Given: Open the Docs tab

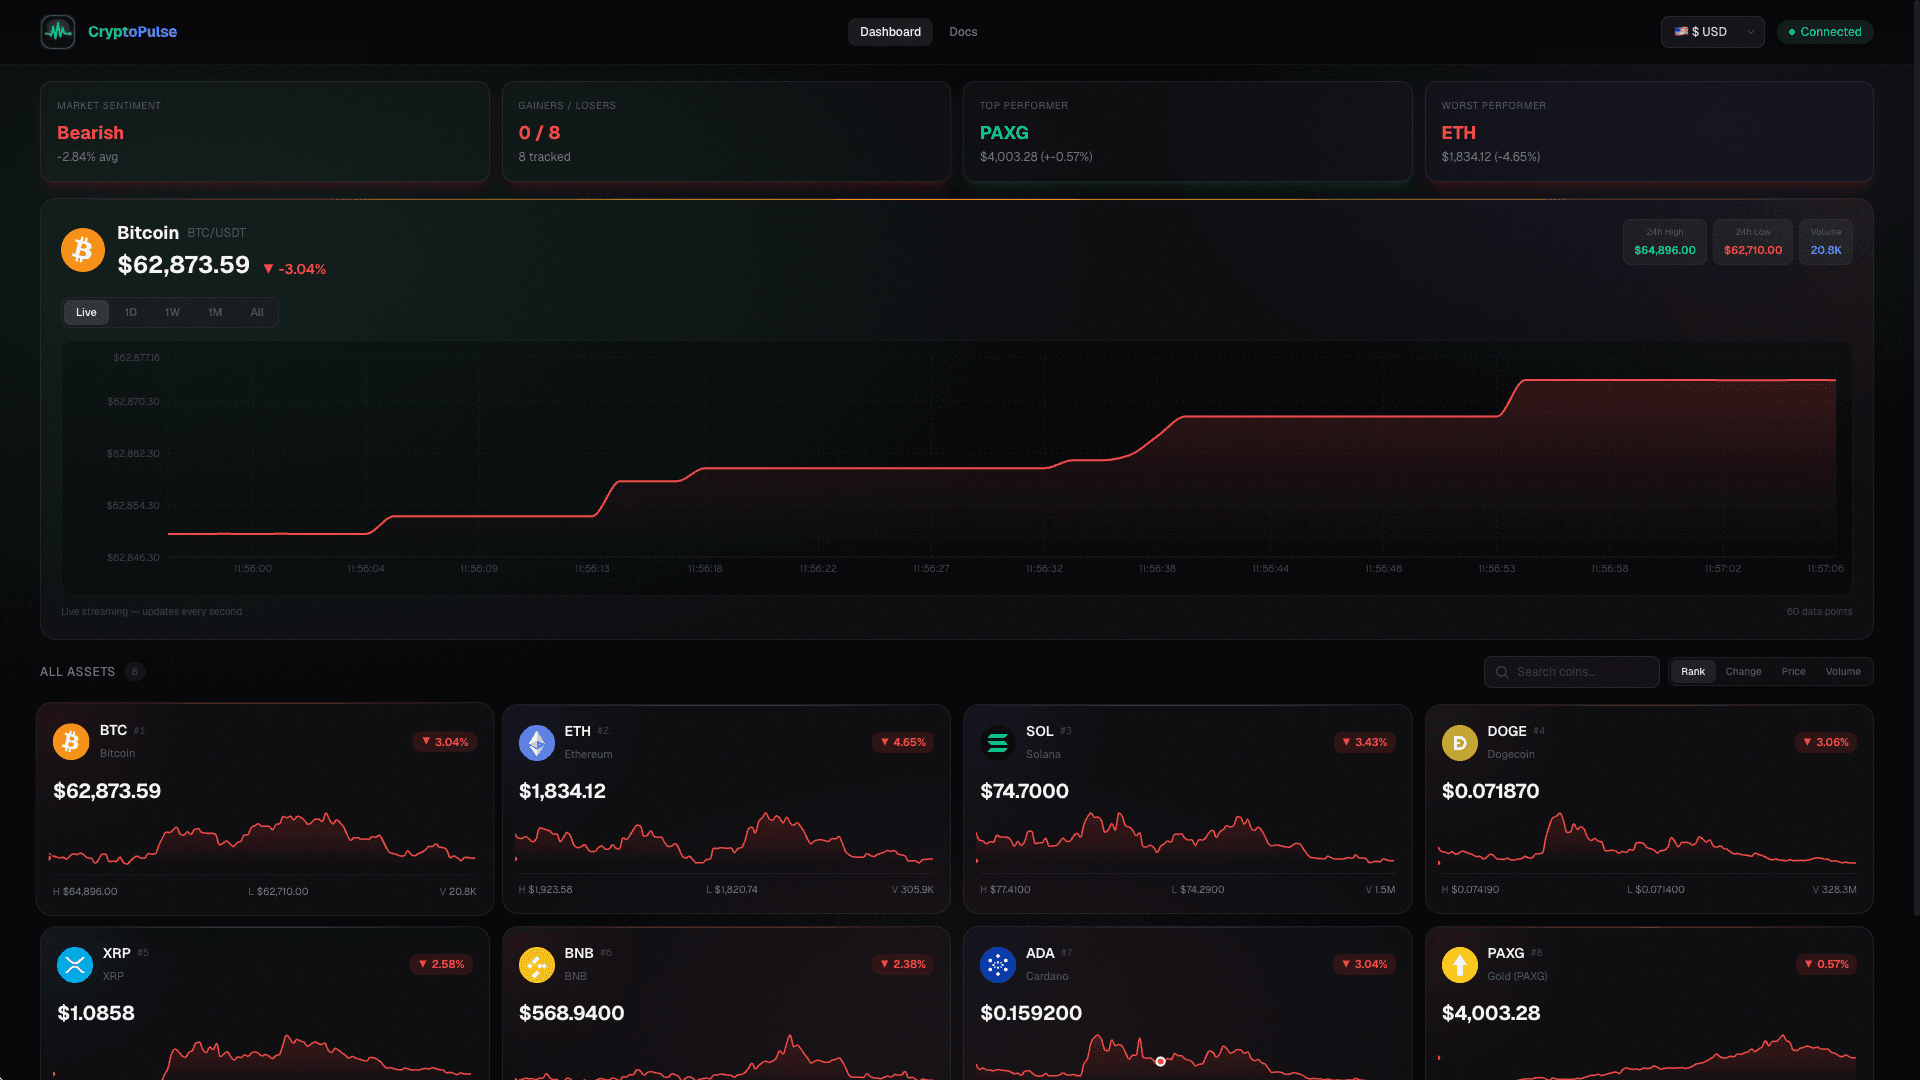Looking at the screenshot, I should tap(963, 32).
